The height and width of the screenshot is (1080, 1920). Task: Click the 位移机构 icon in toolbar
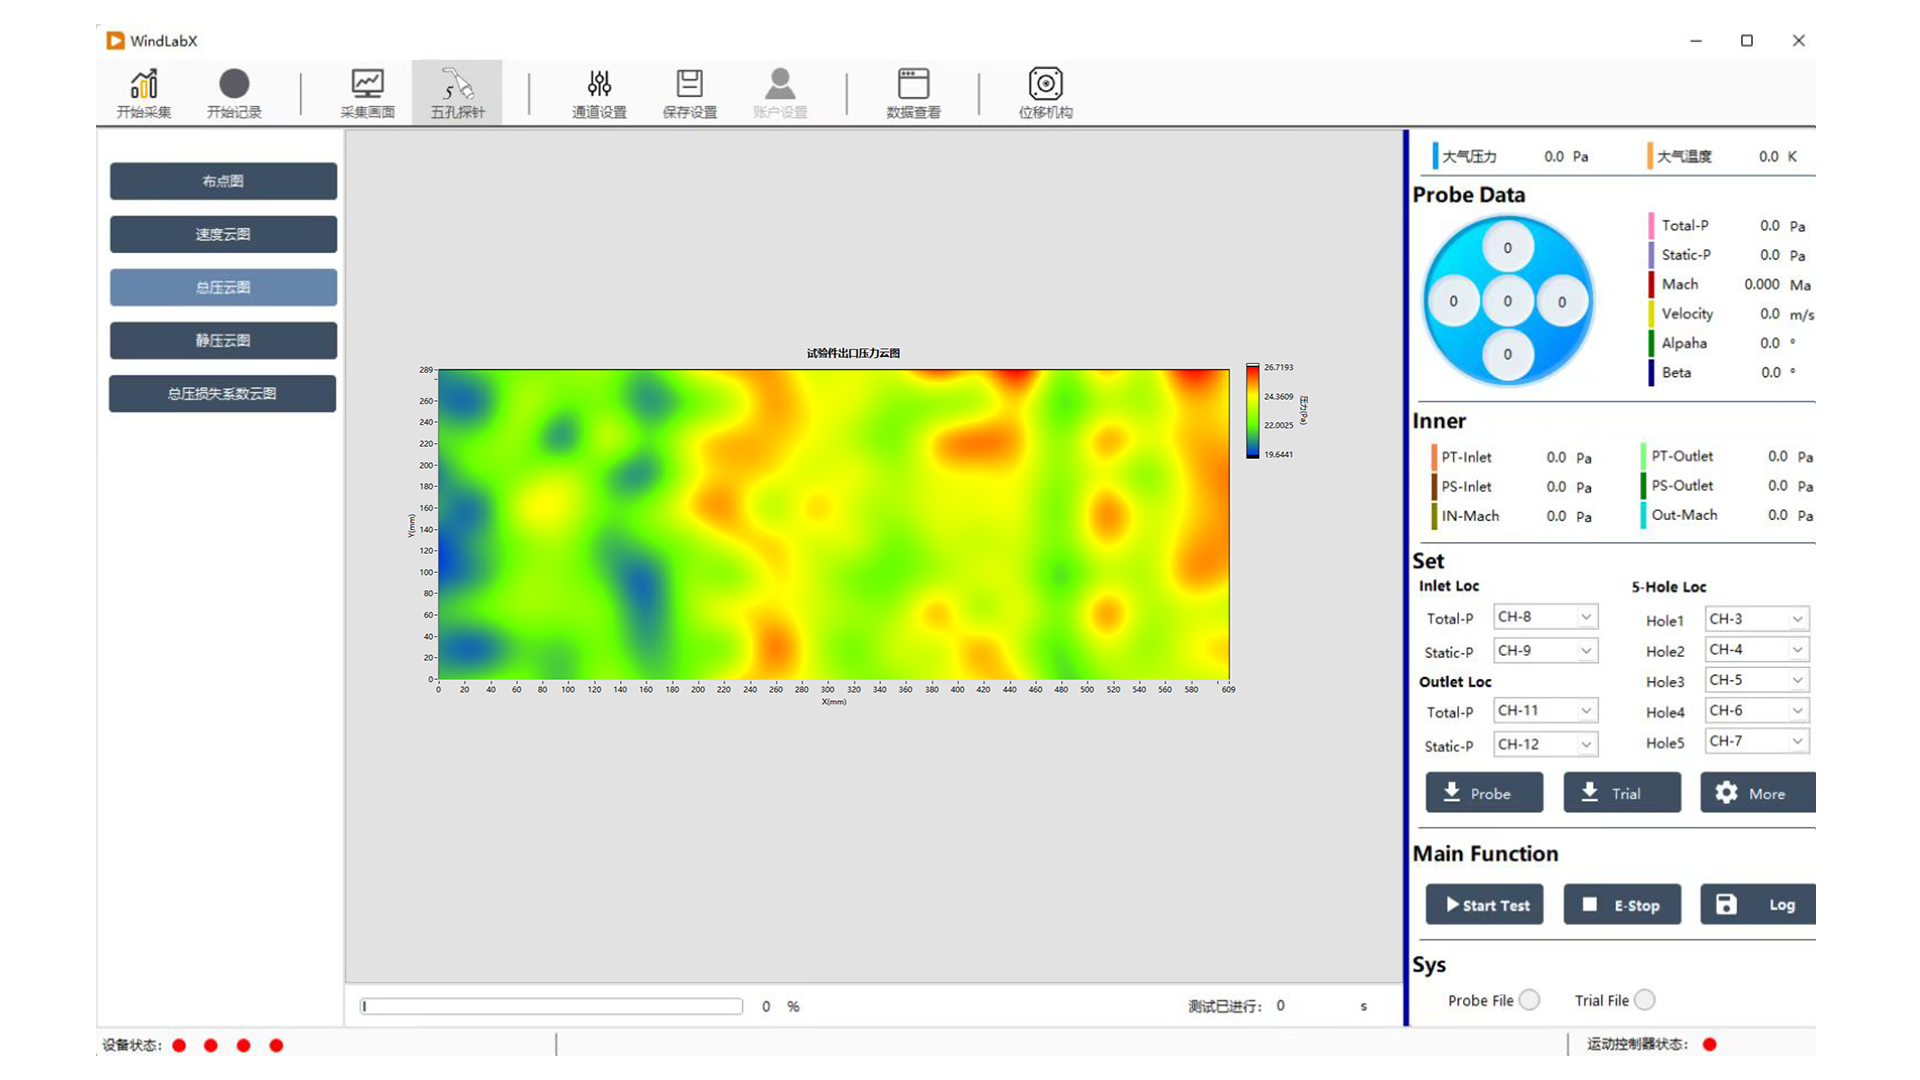[1047, 92]
